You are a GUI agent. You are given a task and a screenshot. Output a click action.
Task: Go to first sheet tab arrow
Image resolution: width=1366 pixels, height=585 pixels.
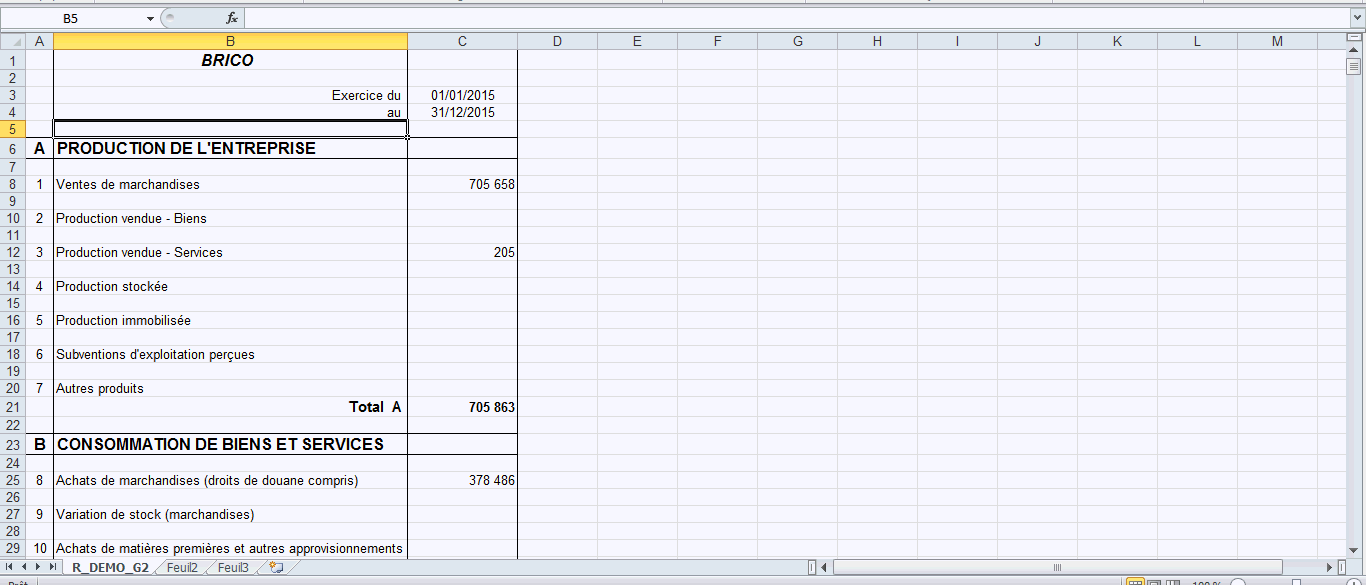[11, 567]
